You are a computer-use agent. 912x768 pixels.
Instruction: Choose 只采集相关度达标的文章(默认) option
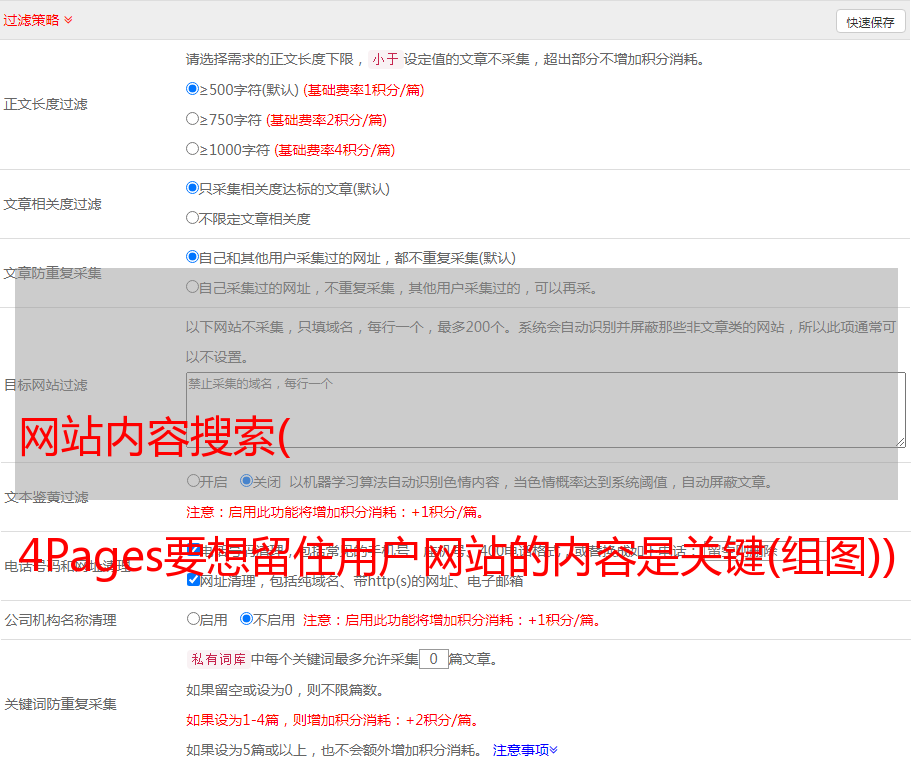click(x=193, y=188)
